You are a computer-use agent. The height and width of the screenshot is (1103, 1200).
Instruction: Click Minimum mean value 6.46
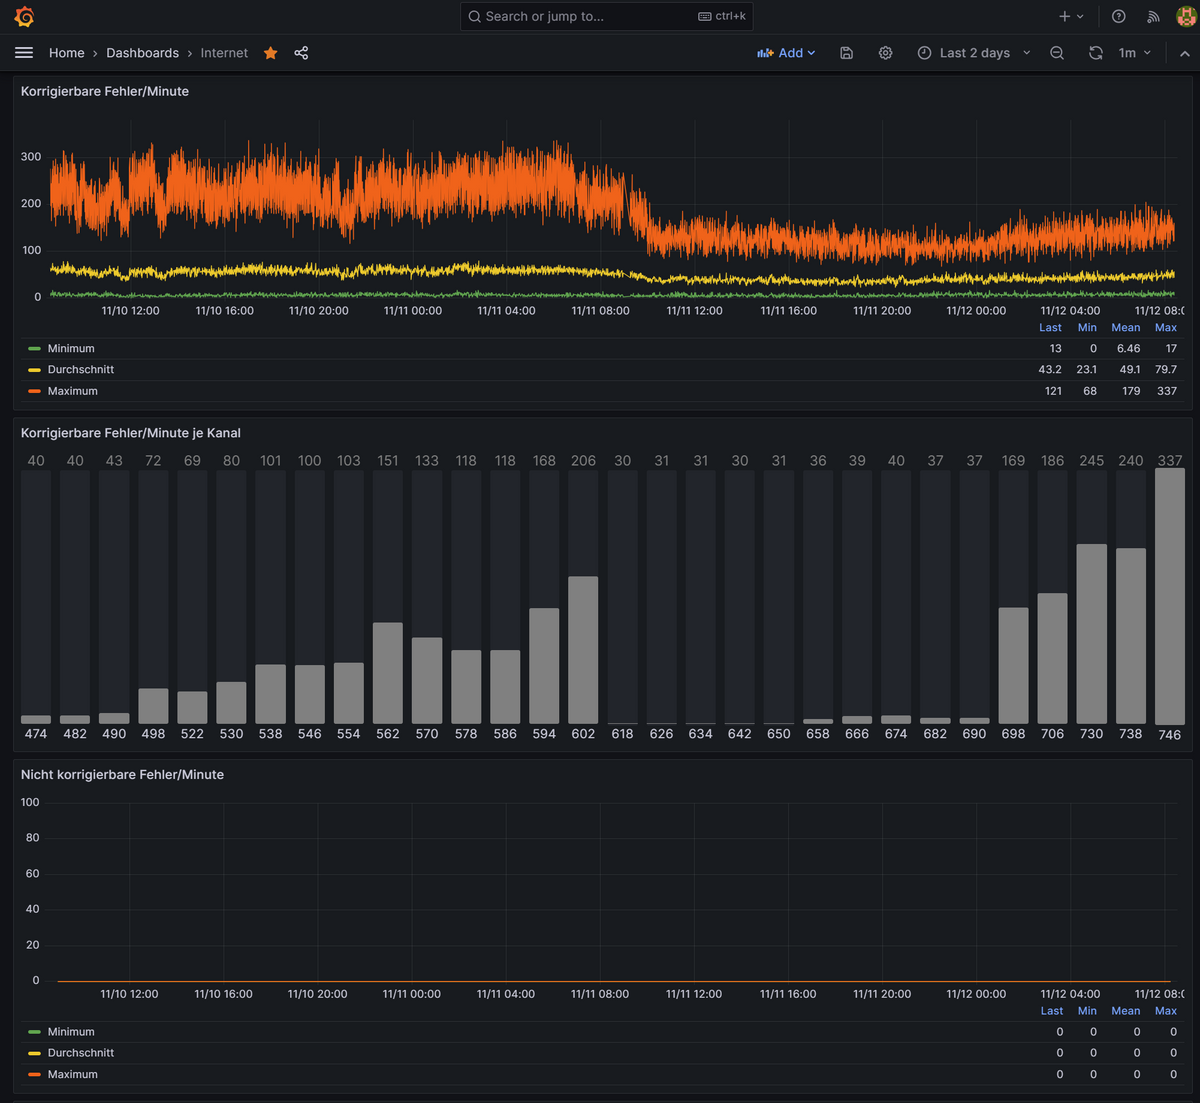click(x=1129, y=349)
